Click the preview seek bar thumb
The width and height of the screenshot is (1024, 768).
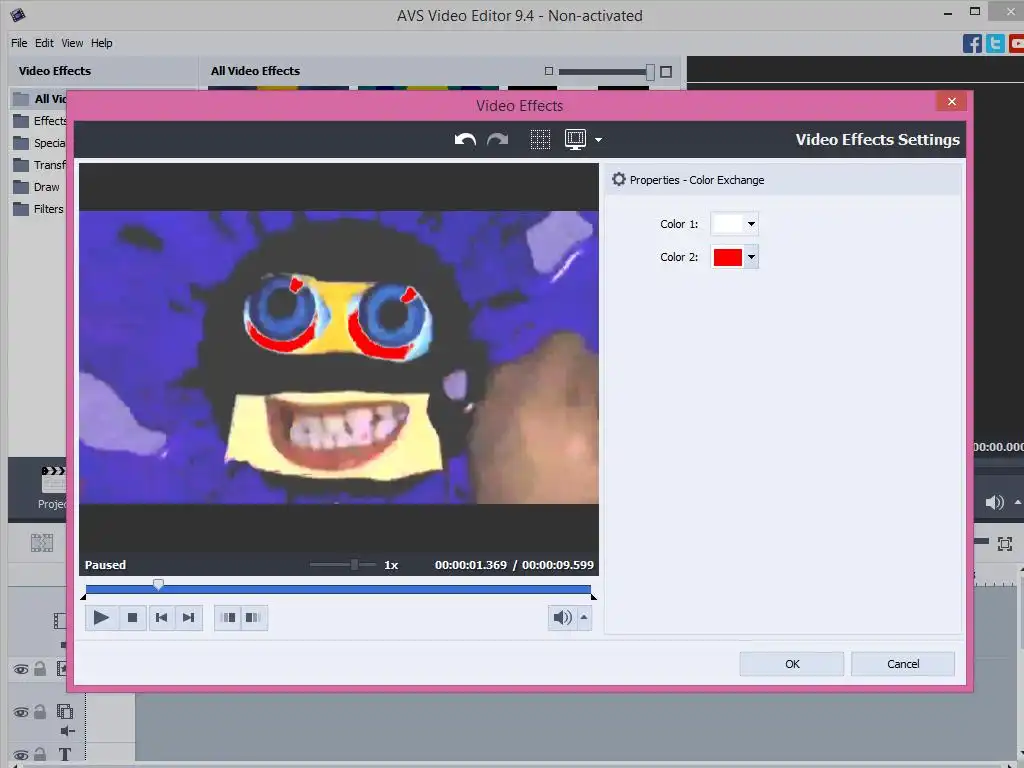(x=158, y=584)
